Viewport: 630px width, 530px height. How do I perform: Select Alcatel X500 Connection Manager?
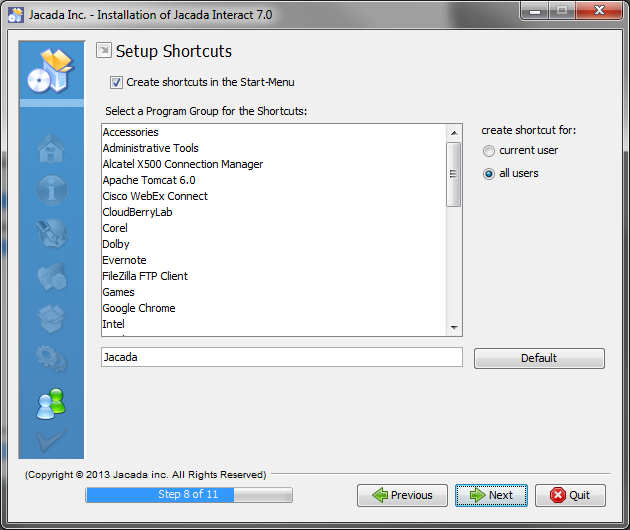(x=274, y=164)
